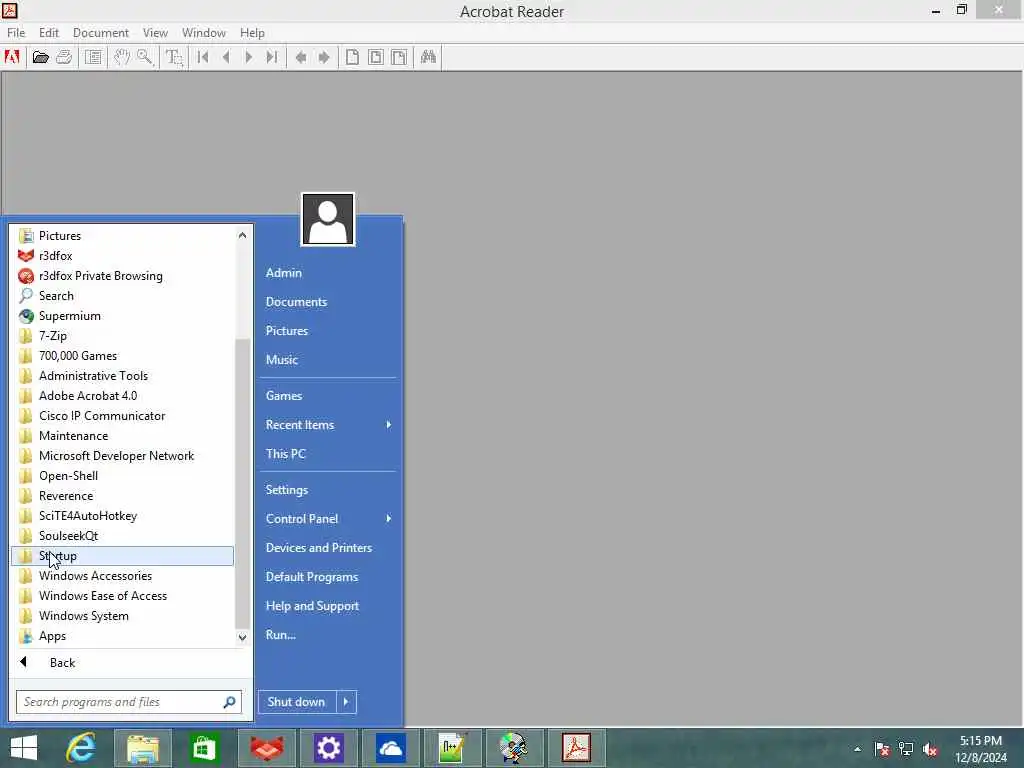
Task: Expand the Administrative Tools folder
Action: tap(123, 376)
